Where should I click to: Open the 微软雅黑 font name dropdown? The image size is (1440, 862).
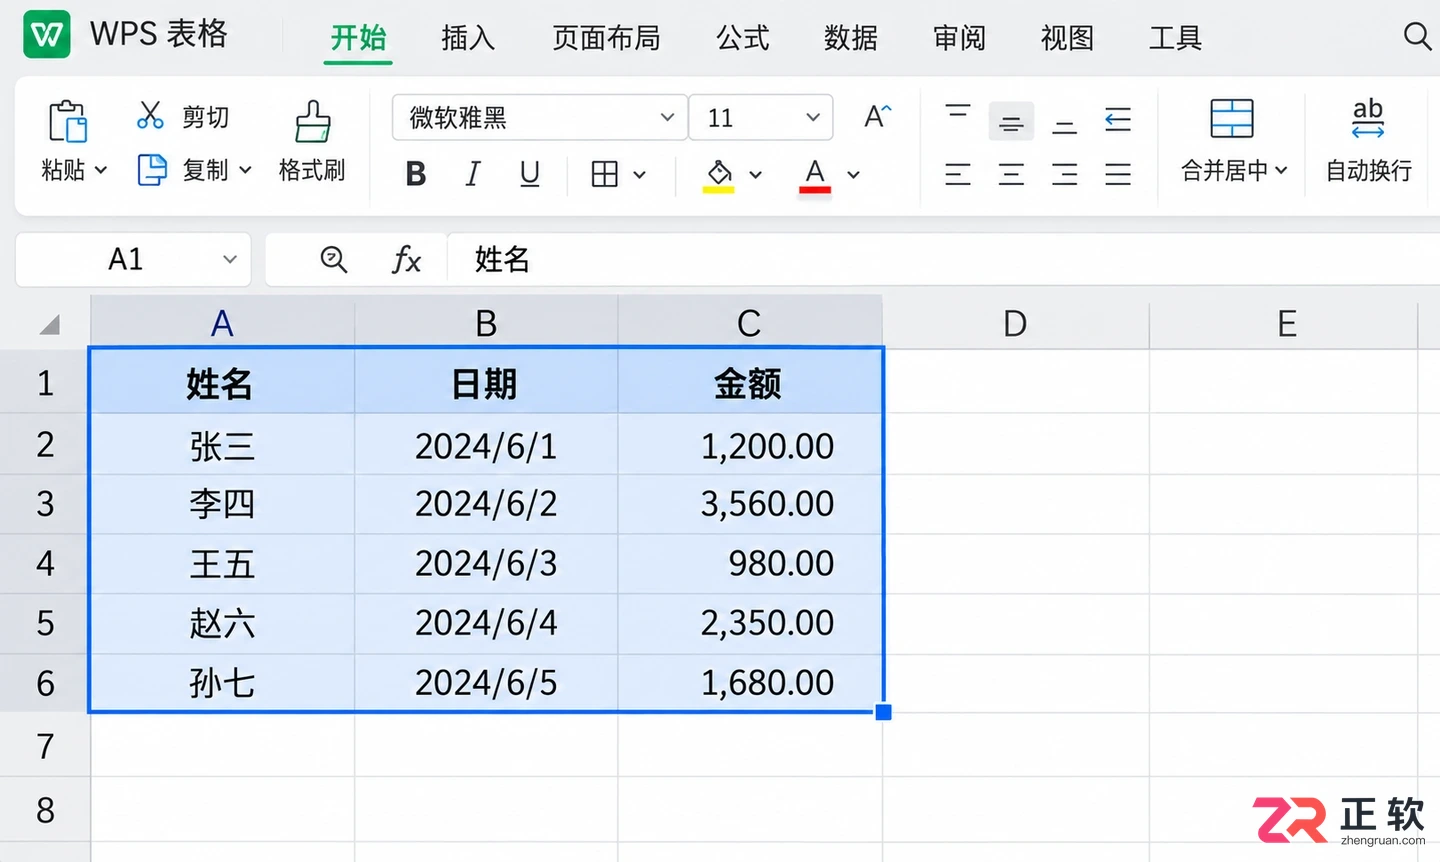click(668, 118)
